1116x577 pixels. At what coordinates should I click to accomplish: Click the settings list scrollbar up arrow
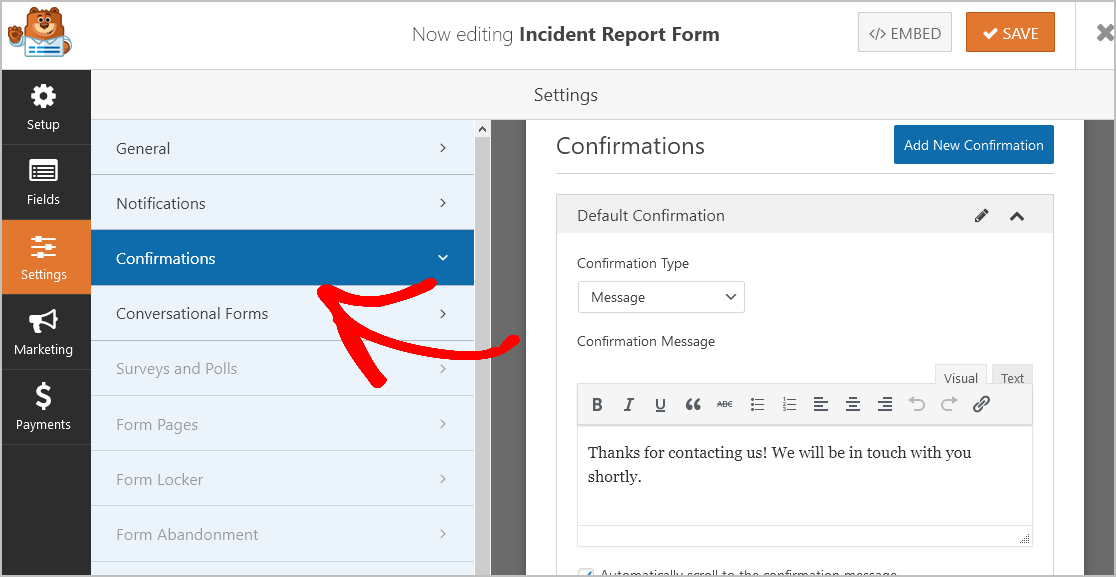[483, 129]
